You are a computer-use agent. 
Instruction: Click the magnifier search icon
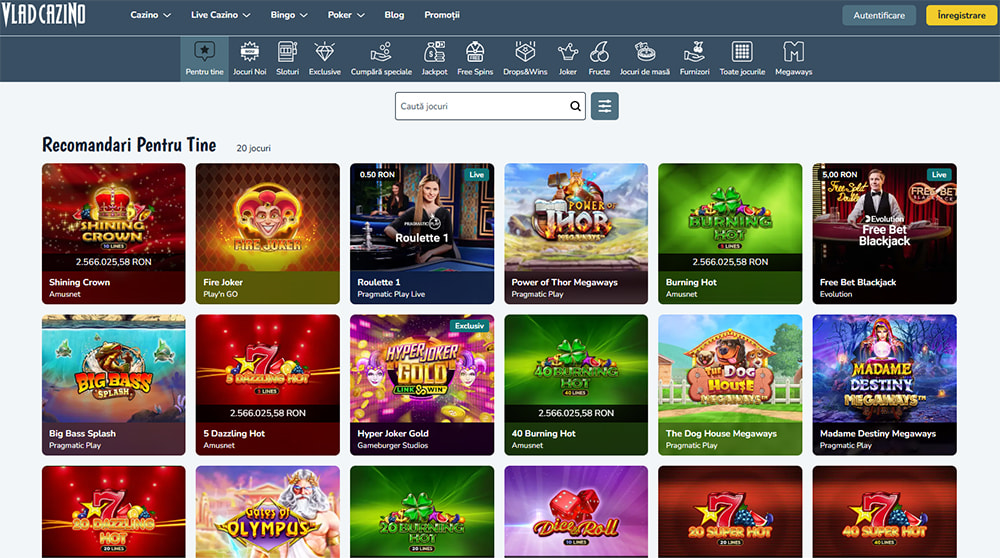575,106
